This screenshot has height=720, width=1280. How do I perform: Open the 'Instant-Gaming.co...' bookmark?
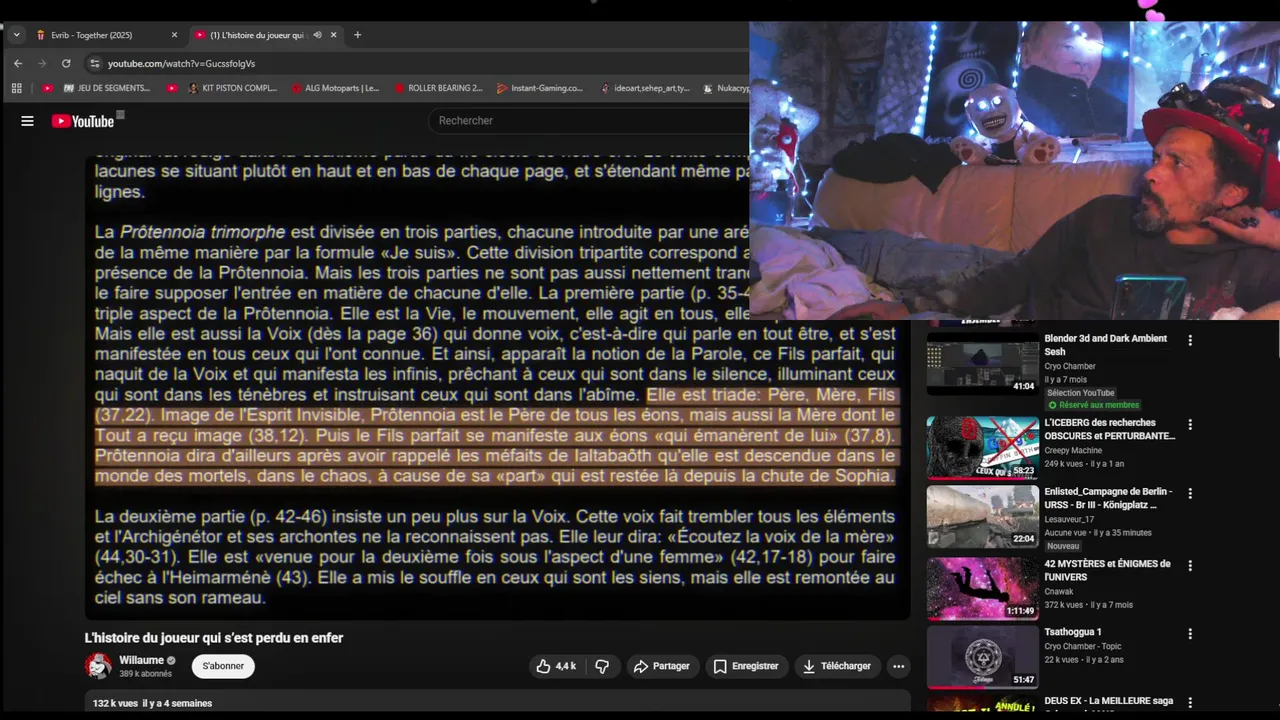click(x=540, y=88)
